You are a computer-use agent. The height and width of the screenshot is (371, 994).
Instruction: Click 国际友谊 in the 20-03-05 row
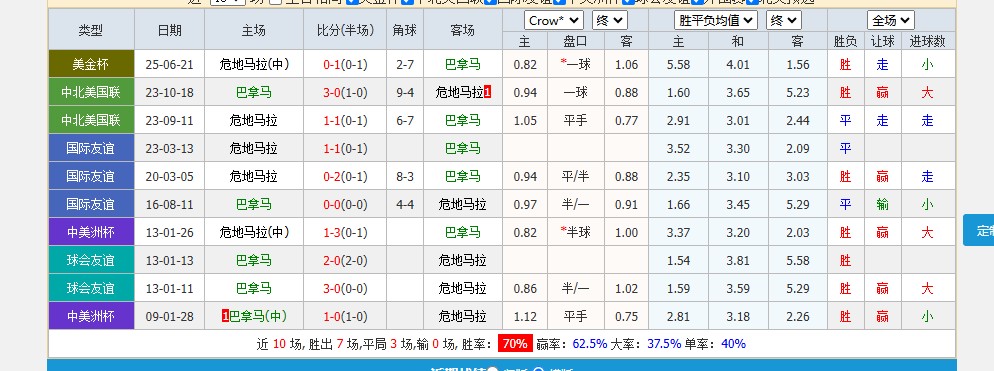pyautogui.click(x=91, y=176)
